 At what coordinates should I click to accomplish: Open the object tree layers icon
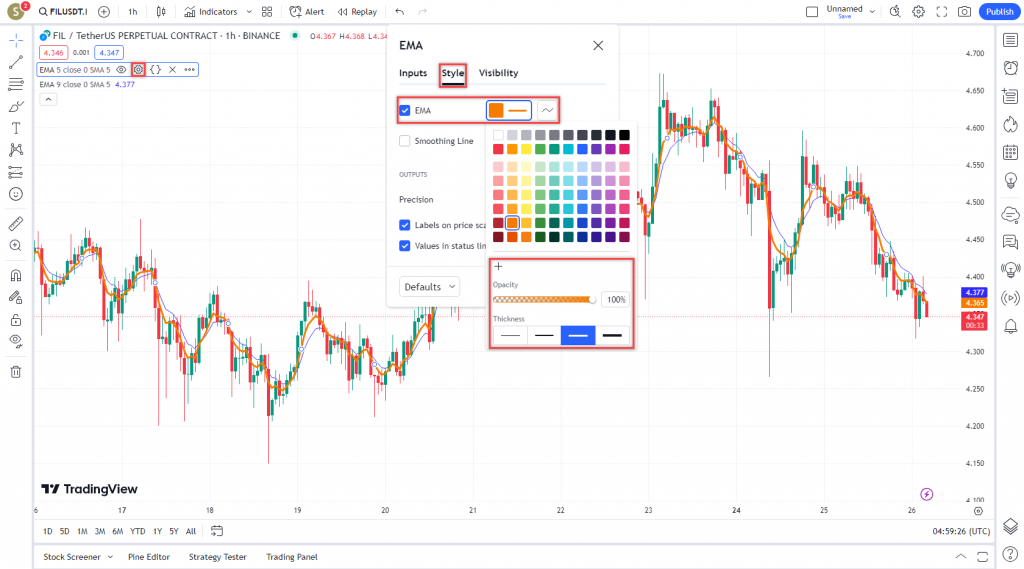click(x=1010, y=526)
